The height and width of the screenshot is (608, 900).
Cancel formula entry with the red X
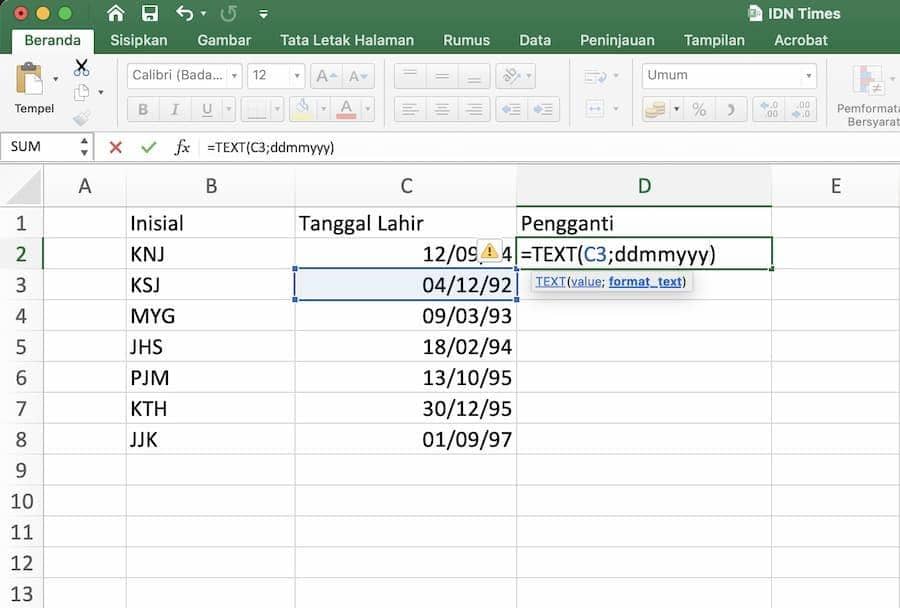point(116,147)
